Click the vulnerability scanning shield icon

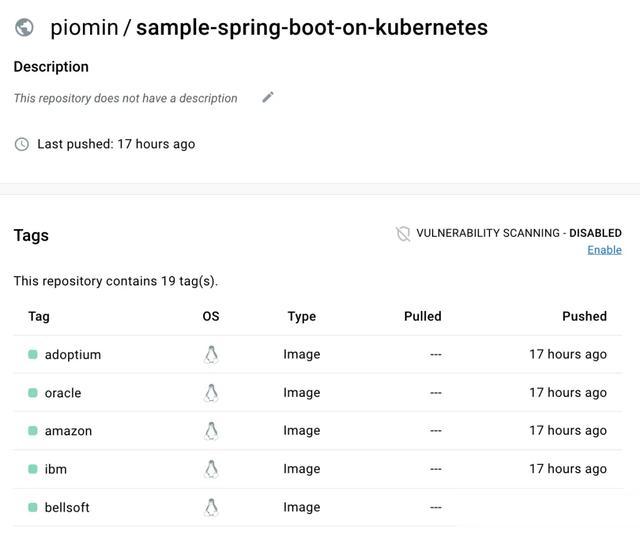[x=403, y=234]
